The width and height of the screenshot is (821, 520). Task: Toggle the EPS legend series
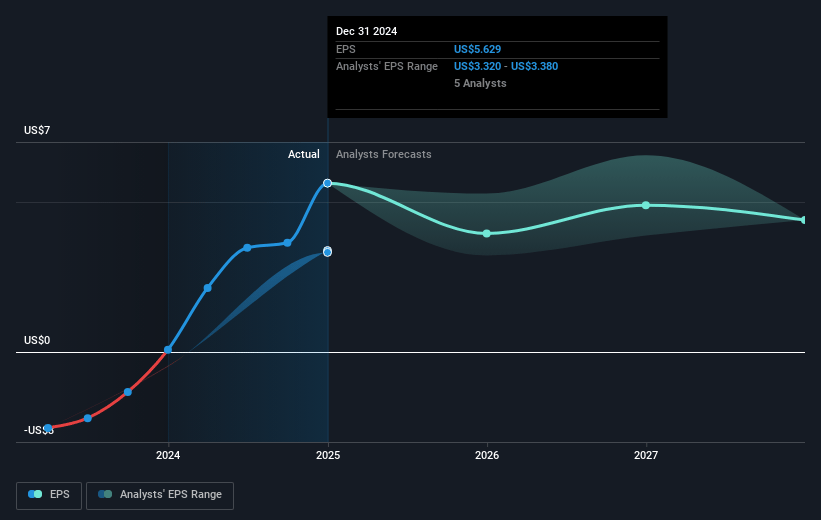pyautogui.click(x=49, y=495)
